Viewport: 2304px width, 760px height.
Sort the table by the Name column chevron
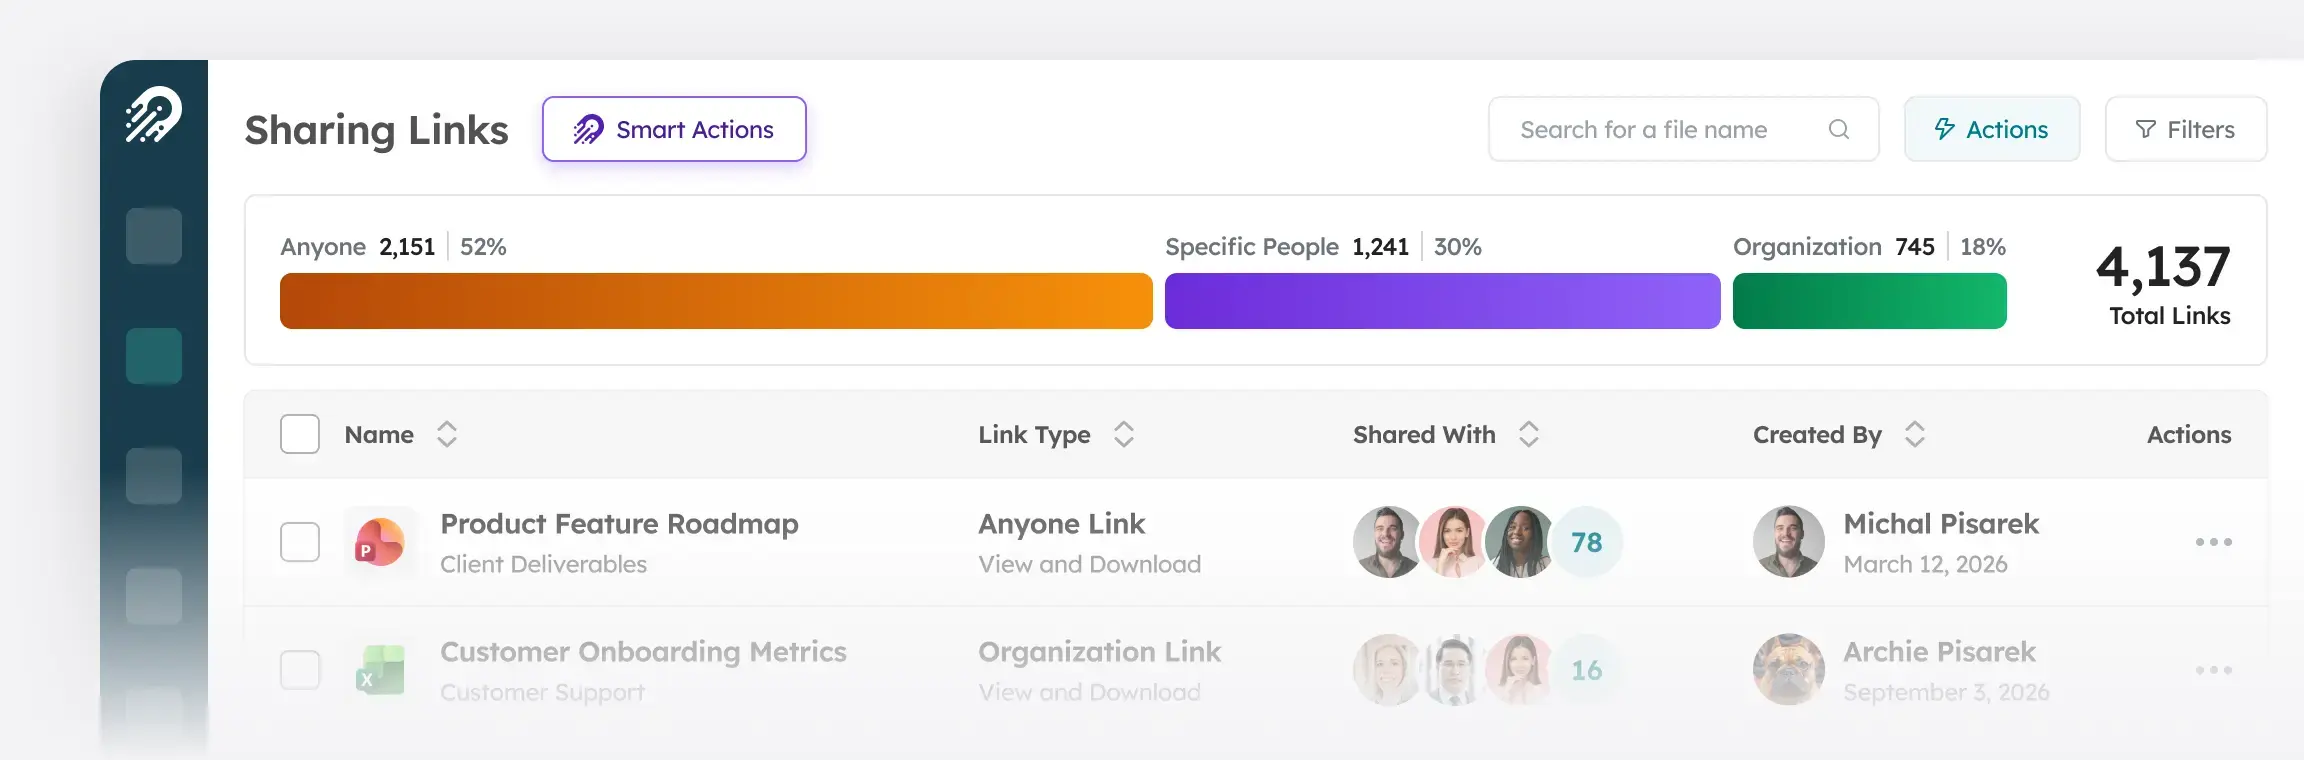point(447,434)
